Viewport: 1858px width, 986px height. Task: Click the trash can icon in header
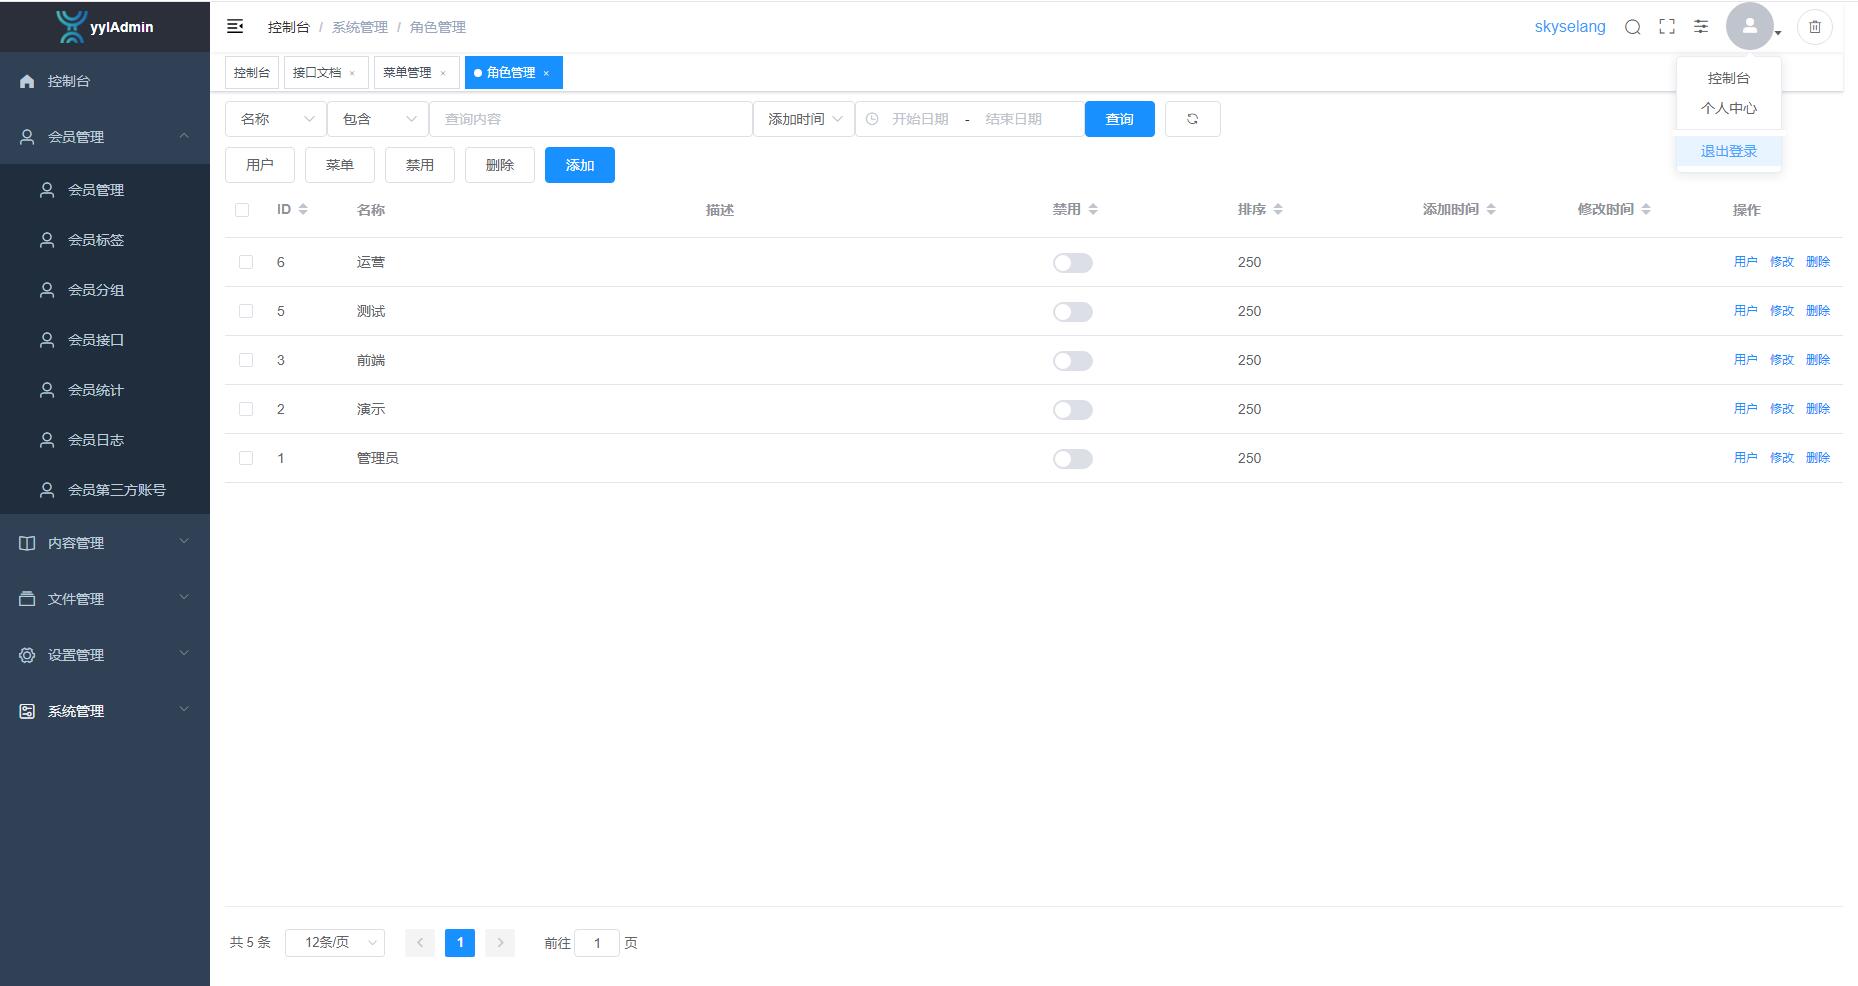[1815, 27]
